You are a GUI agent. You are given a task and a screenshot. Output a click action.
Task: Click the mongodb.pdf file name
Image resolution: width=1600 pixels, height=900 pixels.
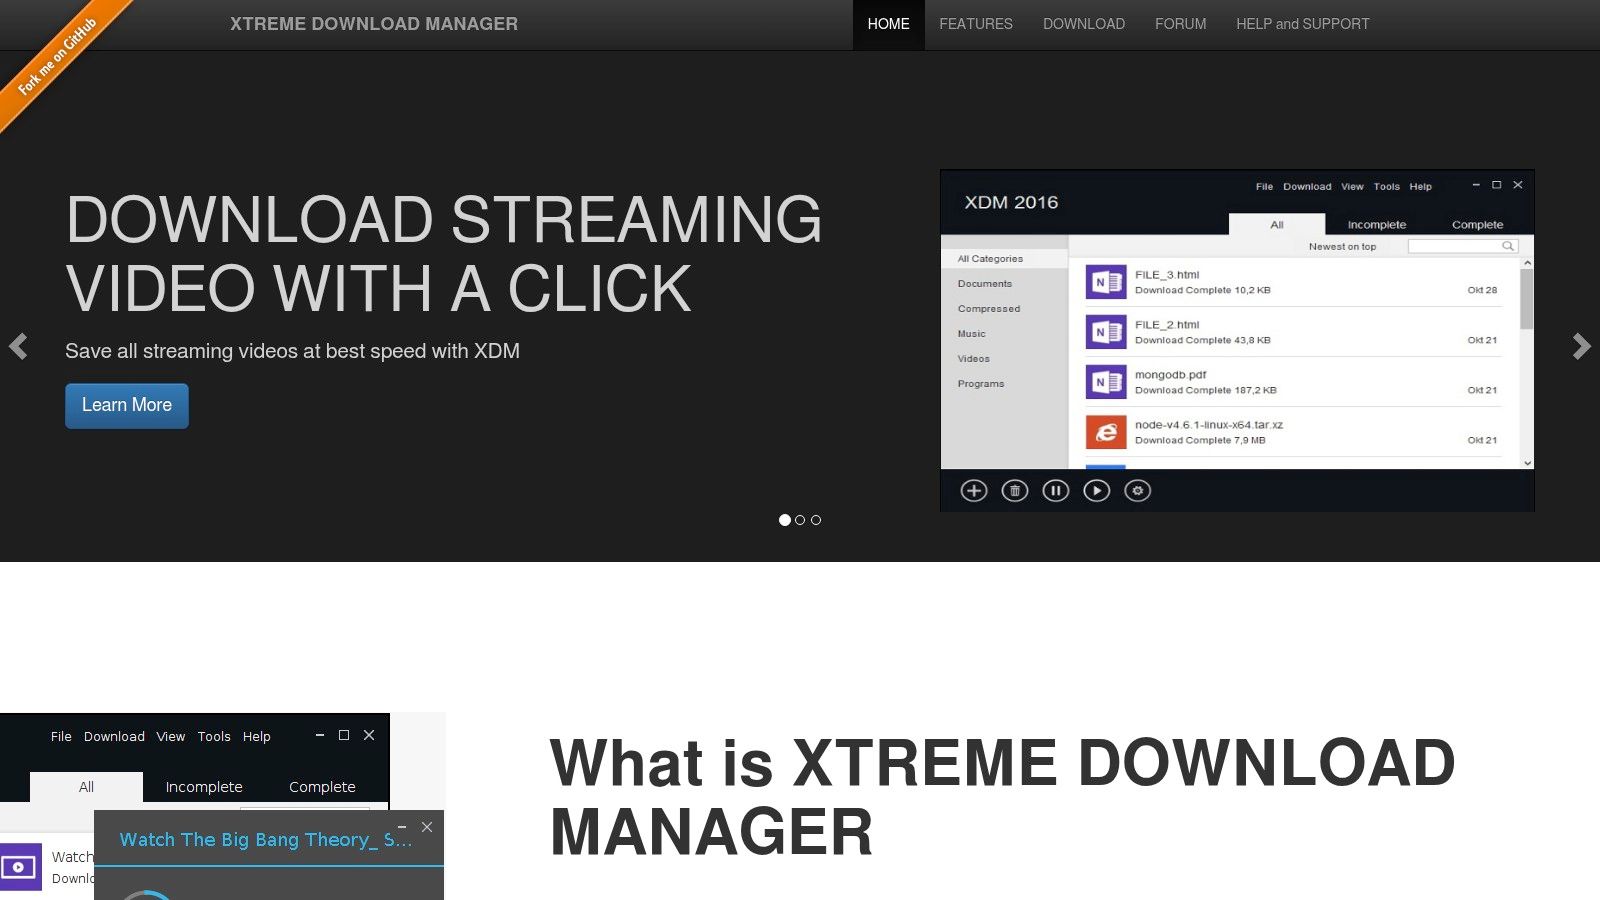[1170, 375]
